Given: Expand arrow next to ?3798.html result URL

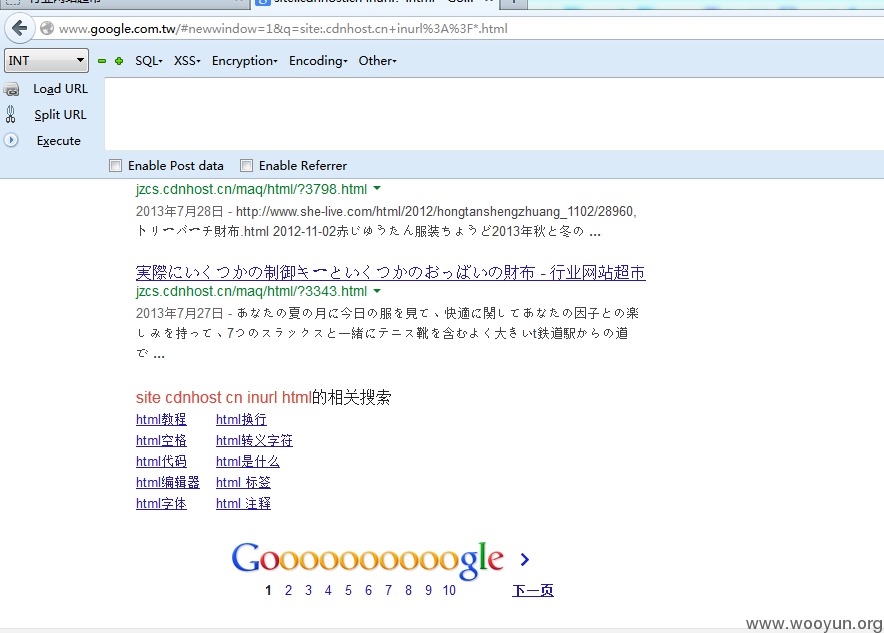Looking at the screenshot, I should [377, 188].
